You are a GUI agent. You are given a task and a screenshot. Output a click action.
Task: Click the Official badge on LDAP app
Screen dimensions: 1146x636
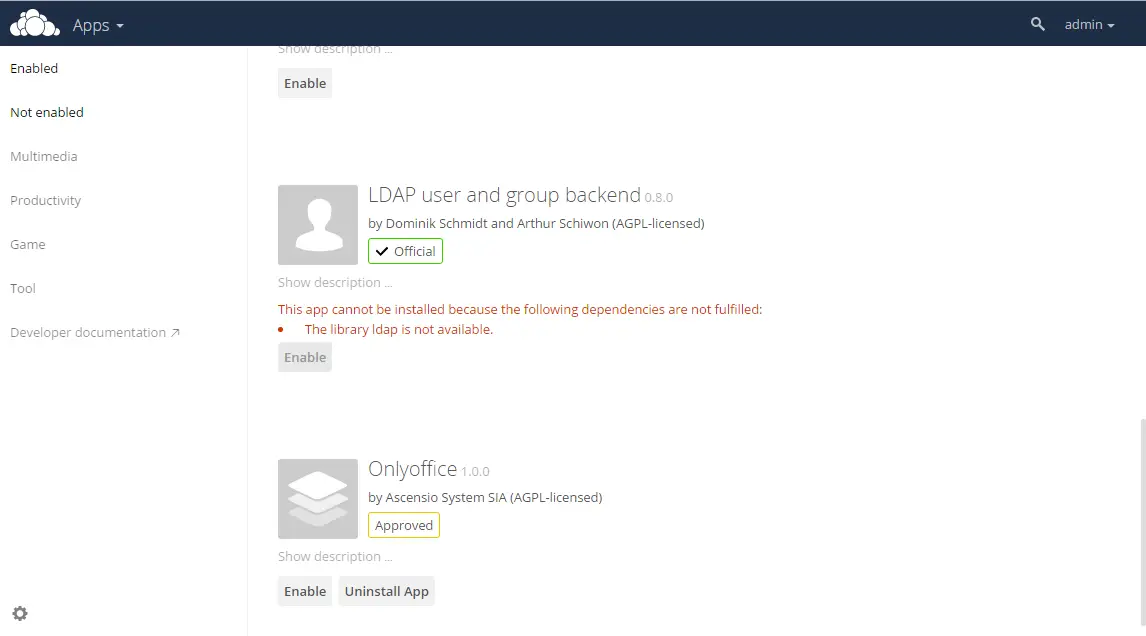pos(406,251)
